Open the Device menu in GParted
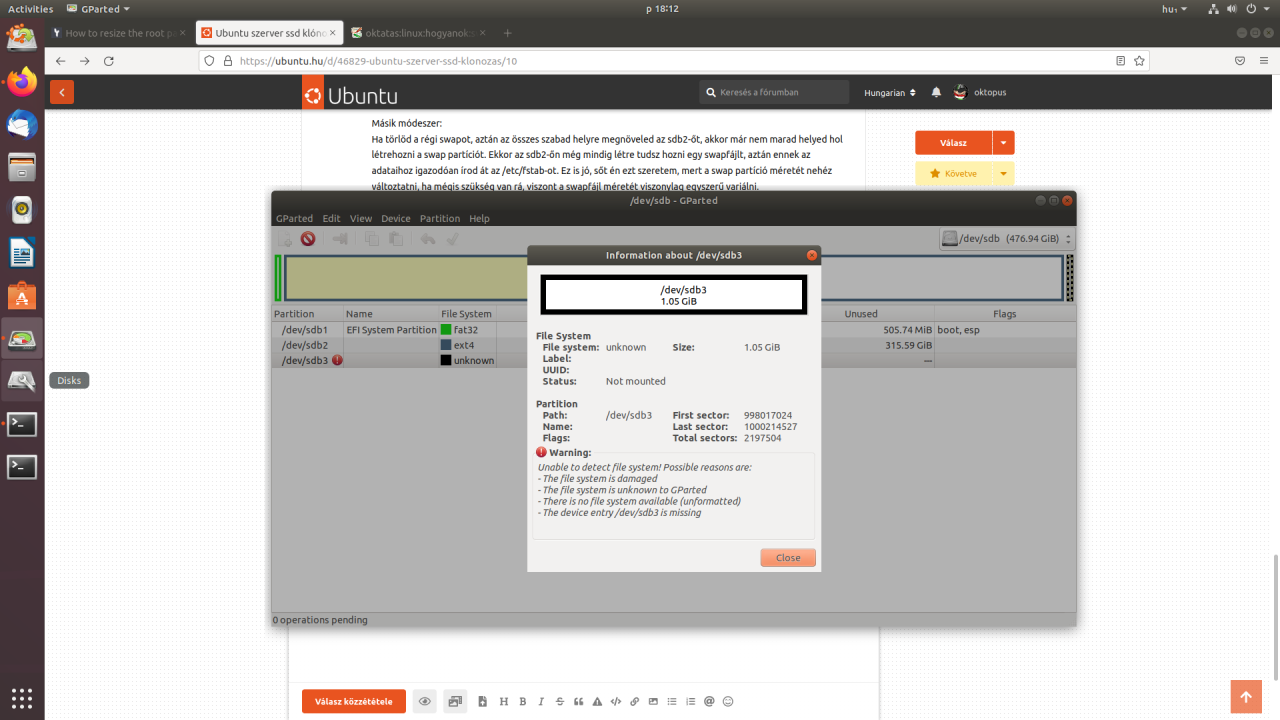 (396, 218)
